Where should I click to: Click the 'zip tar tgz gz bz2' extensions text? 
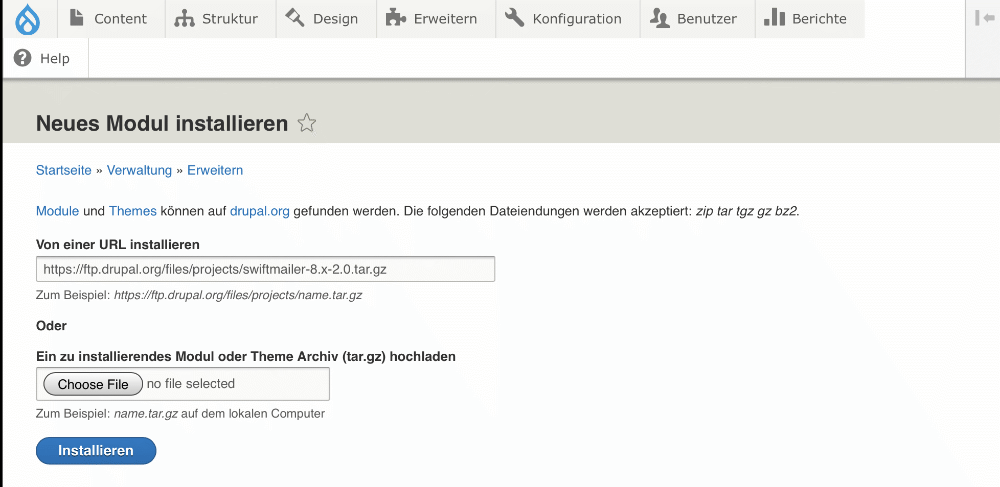[x=747, y=211]
